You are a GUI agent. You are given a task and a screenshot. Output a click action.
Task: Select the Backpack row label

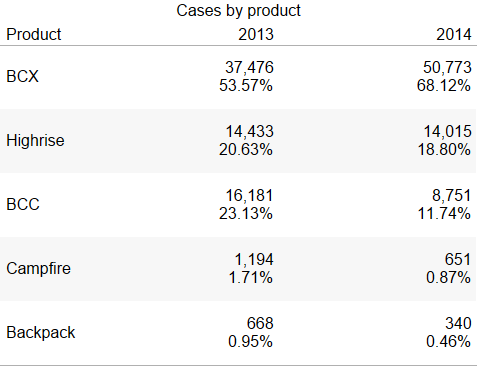click(x=41, y=332)
